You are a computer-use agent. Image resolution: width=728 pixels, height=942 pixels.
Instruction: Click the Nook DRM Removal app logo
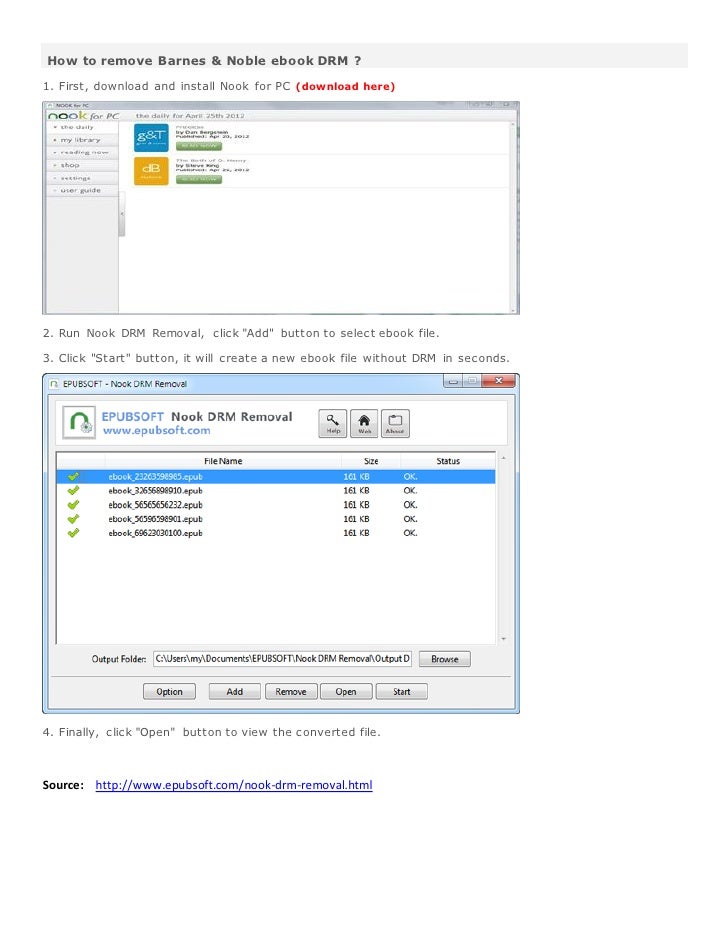[x=79, y=422]
